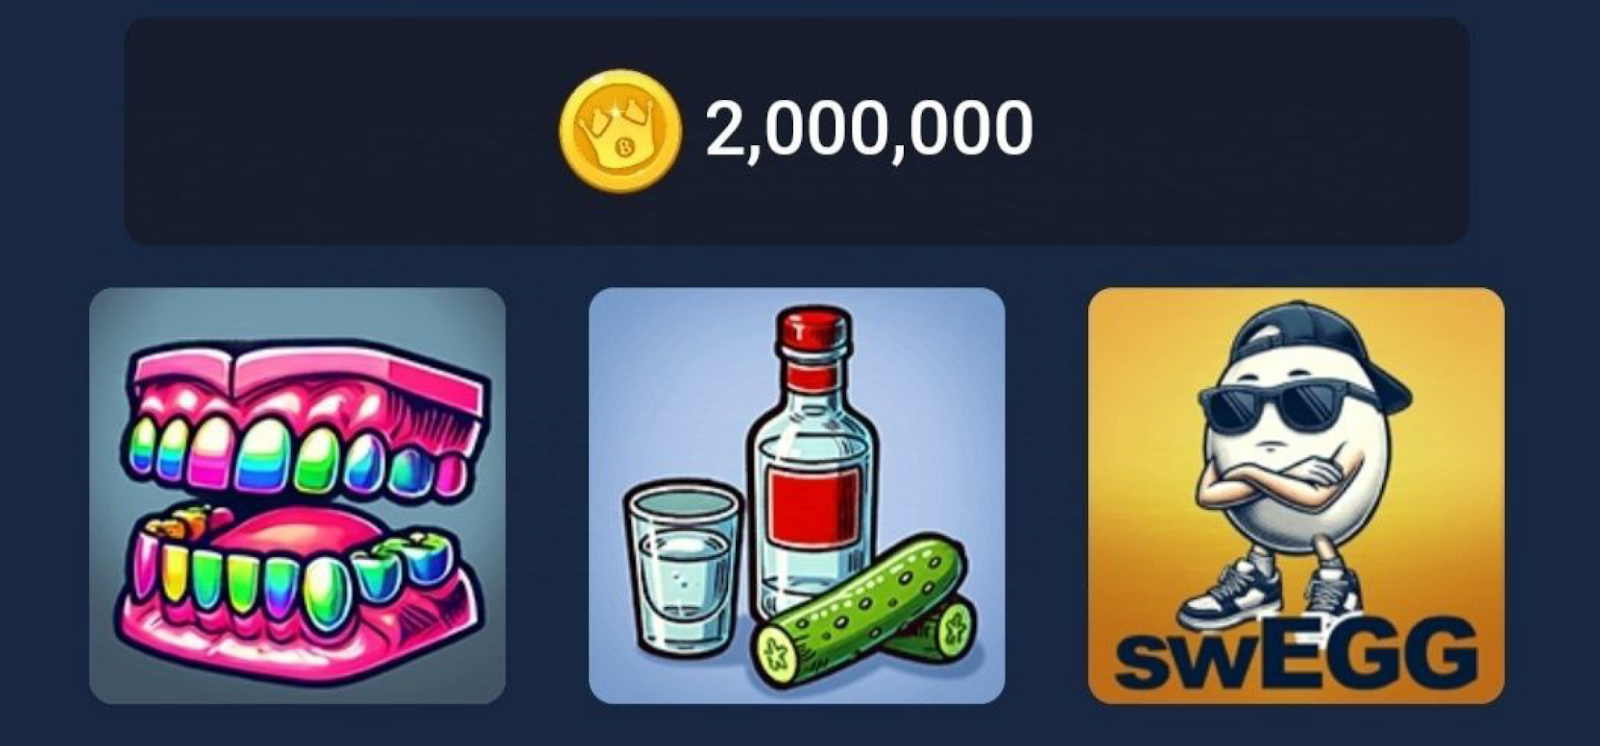Screen dimensions: 1600x746
Task: Click the gold crown coin icon
Action: (619, 130)
